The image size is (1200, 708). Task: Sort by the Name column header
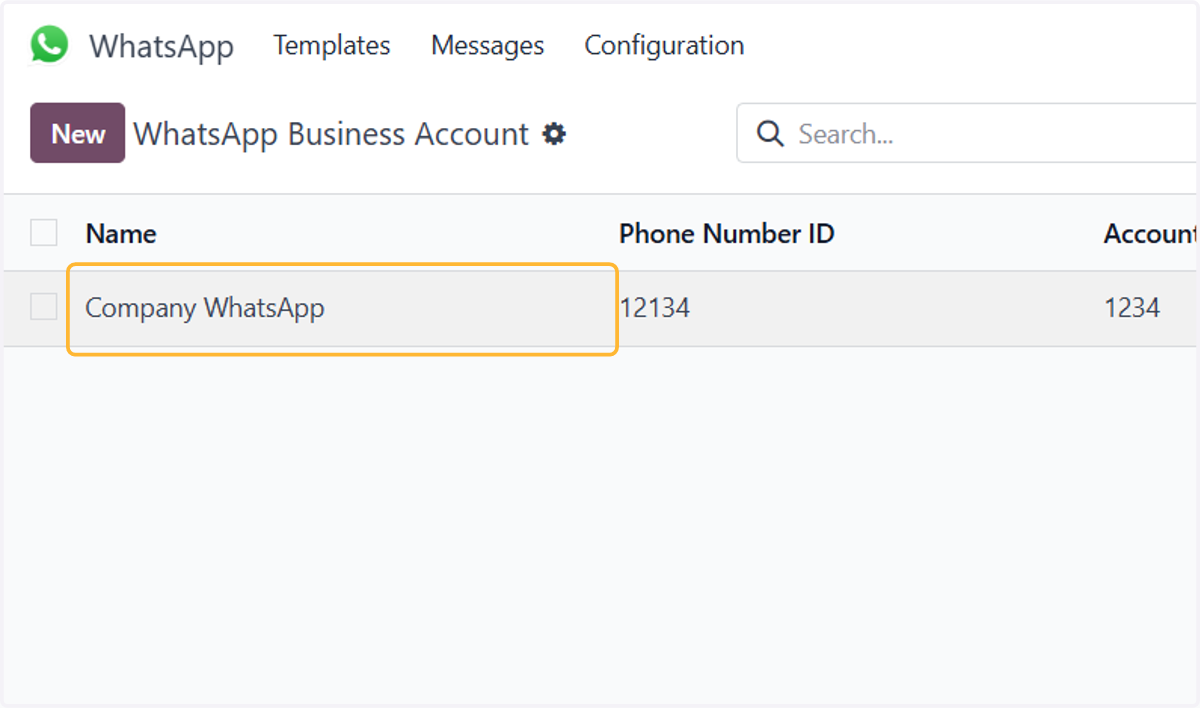121,234
